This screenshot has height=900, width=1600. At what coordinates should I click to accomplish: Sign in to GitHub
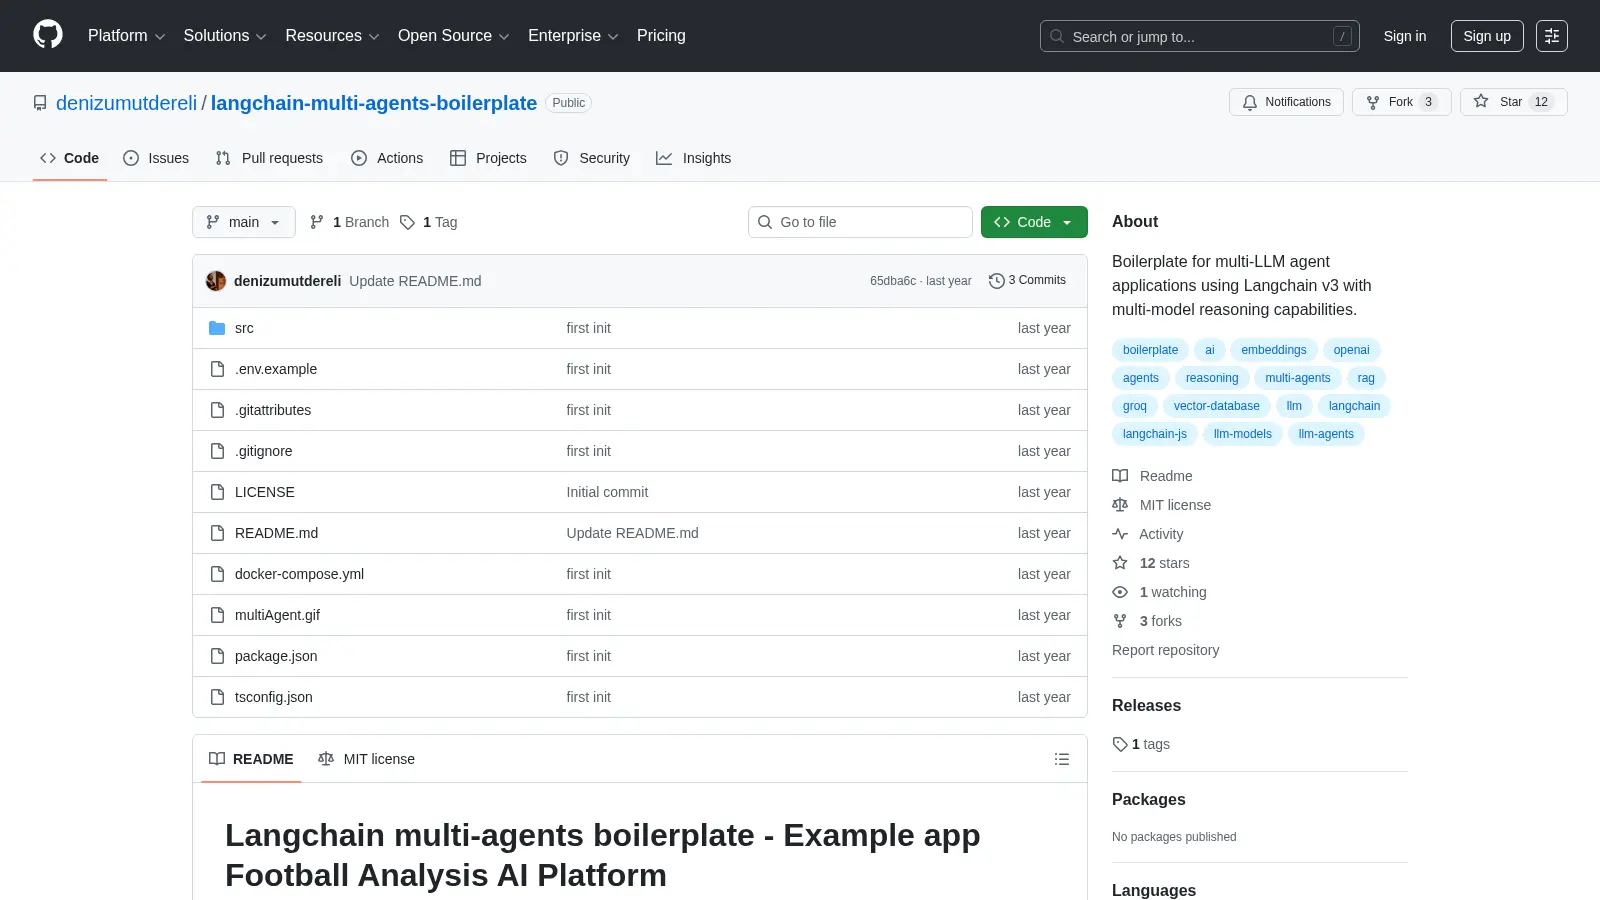(x=1405, y=36)
